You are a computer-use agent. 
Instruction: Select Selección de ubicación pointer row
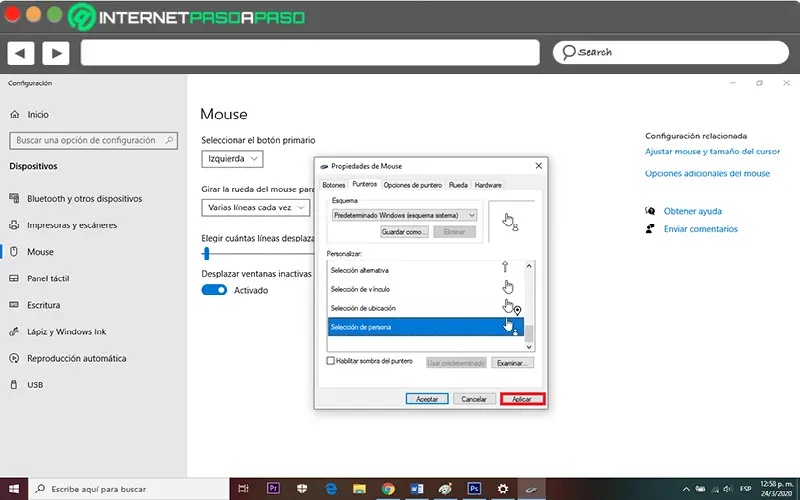tap(426, 308)
